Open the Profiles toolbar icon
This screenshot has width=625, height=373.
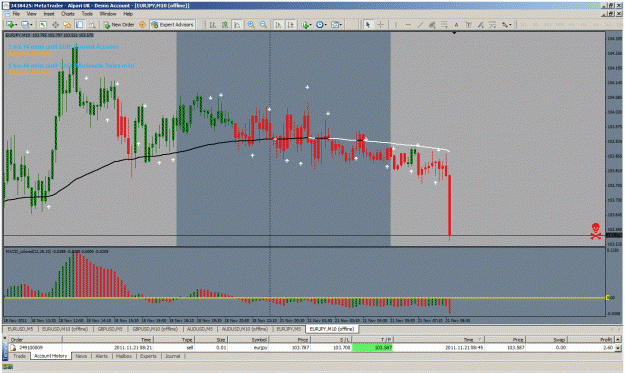[x=26, y=25]
